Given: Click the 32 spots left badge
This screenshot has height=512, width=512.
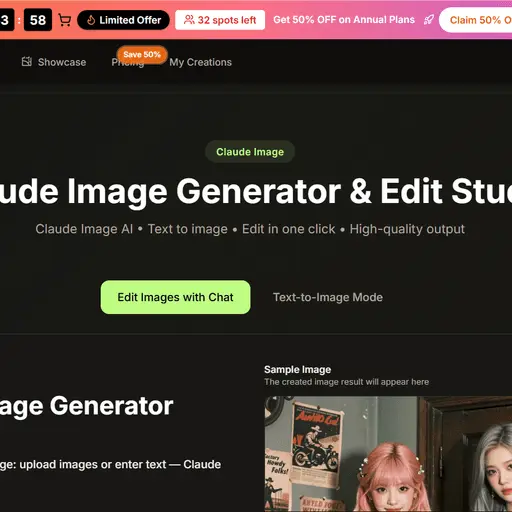Looking at the screenshot, I should pos(220,20).
